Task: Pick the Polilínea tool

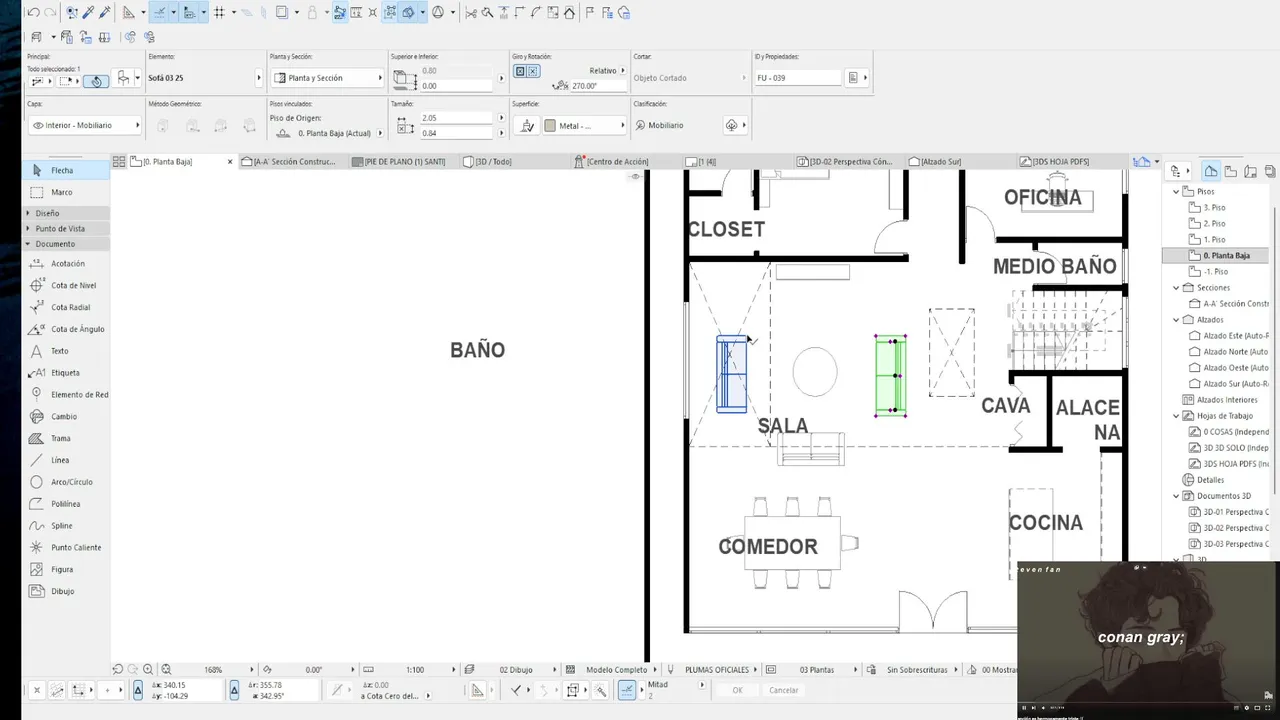Action: click(x=66, y=504)
